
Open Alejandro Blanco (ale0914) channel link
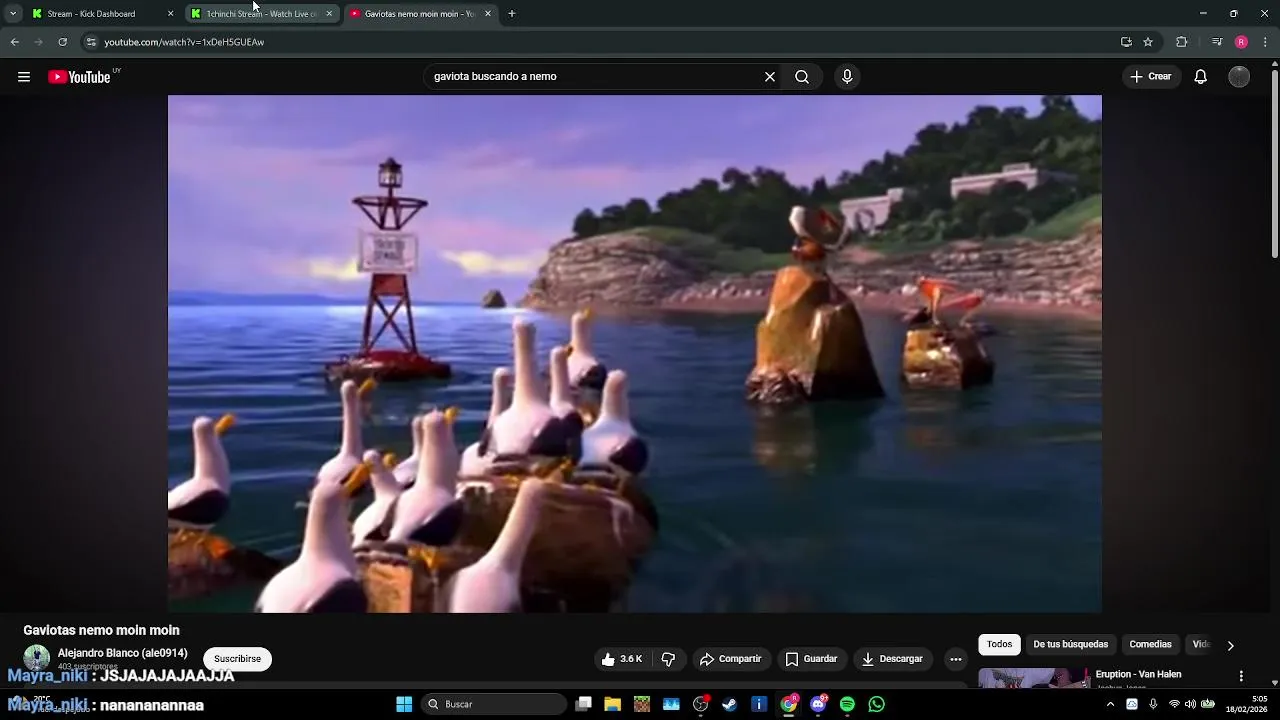(x=122, y=653)
